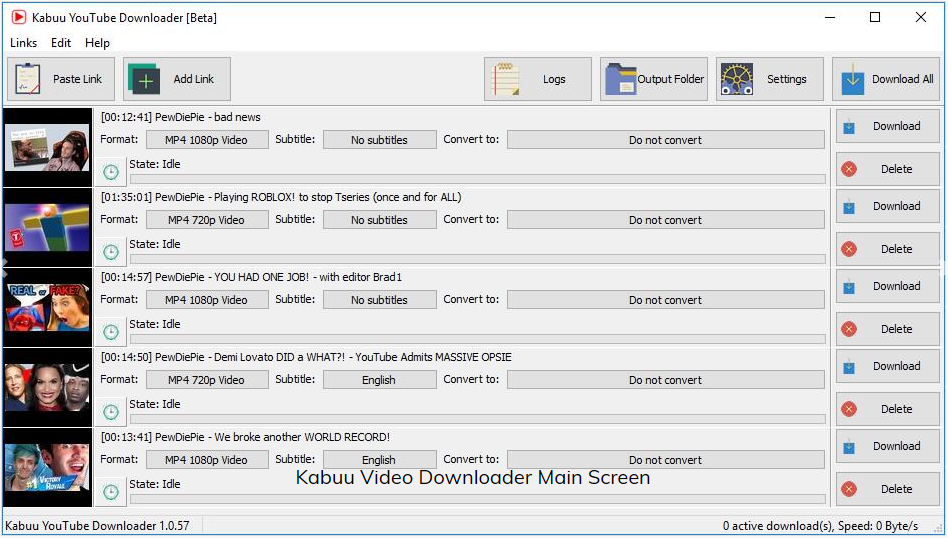Click the Paste Link clipboard icon

pyautogui.click(x=28, y=79)
